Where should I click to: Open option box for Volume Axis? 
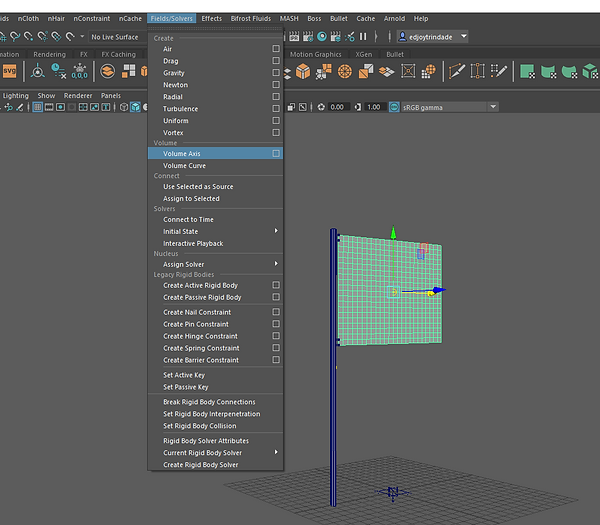tap(276, 153)
